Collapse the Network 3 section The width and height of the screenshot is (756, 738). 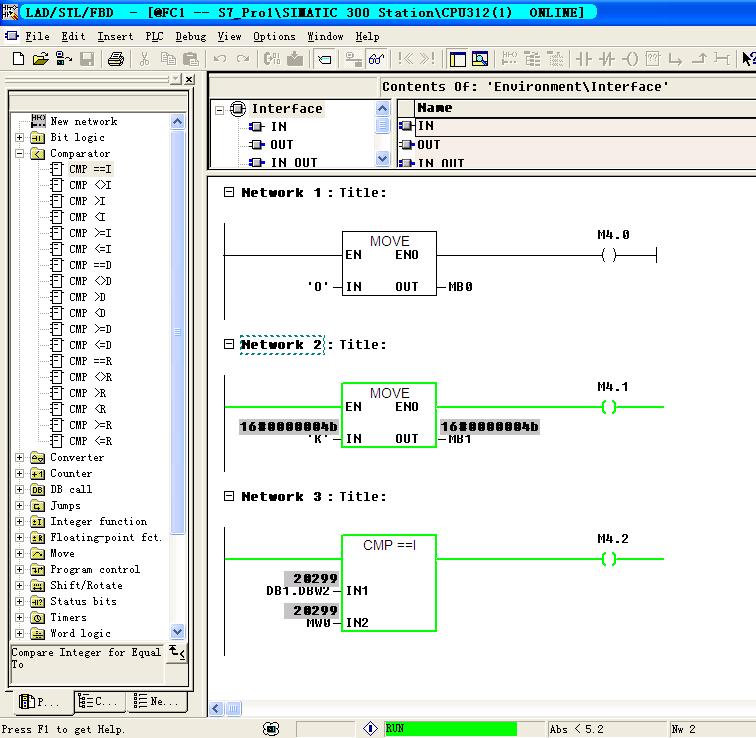[229, 496]
